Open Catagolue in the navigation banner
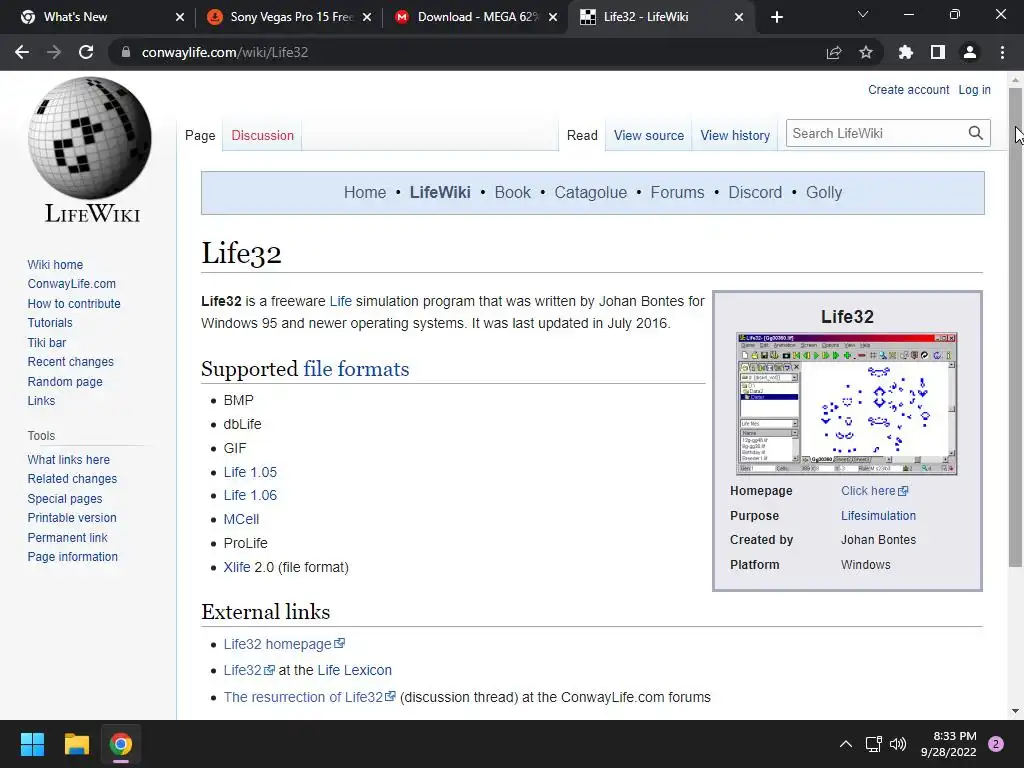Image resolution: width=1024 pixels, height=768 pixels. point(590,193)
